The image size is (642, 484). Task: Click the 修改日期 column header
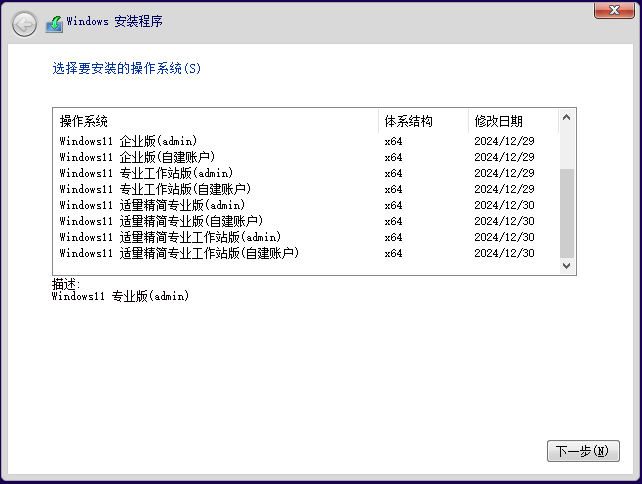pyautogui.click(x=513, y=121)
